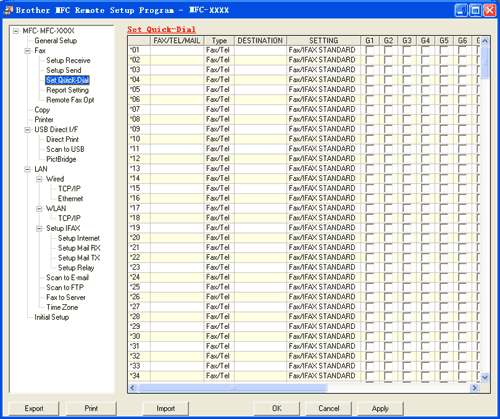Select Scan to E-mail in tree
The width and height of the screenshot is (500, 419).
point(68,278)
